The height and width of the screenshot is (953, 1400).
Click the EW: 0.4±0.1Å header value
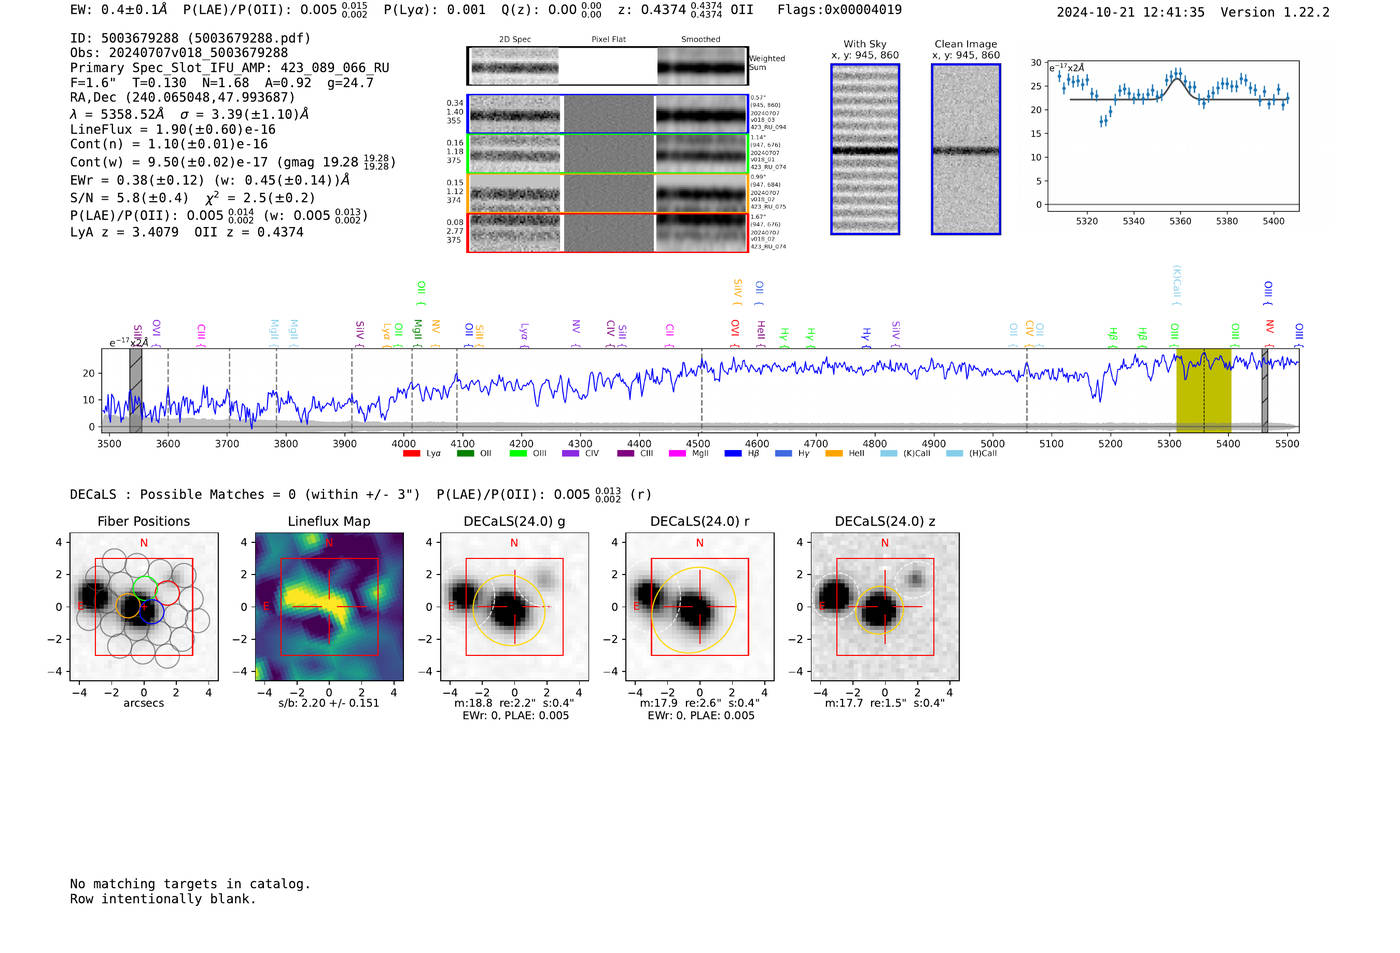(x=119, y=9)
